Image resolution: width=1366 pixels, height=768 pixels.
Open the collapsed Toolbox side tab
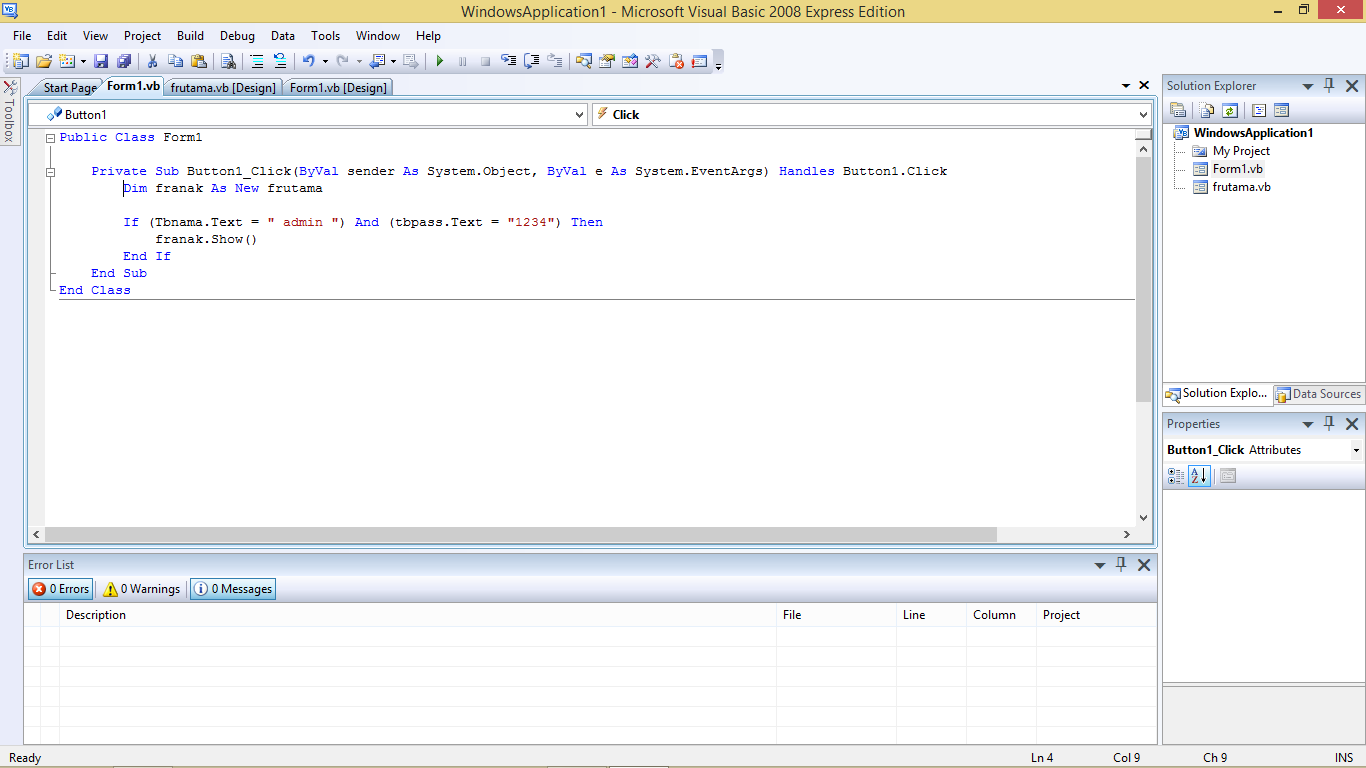tap(10, 111)
